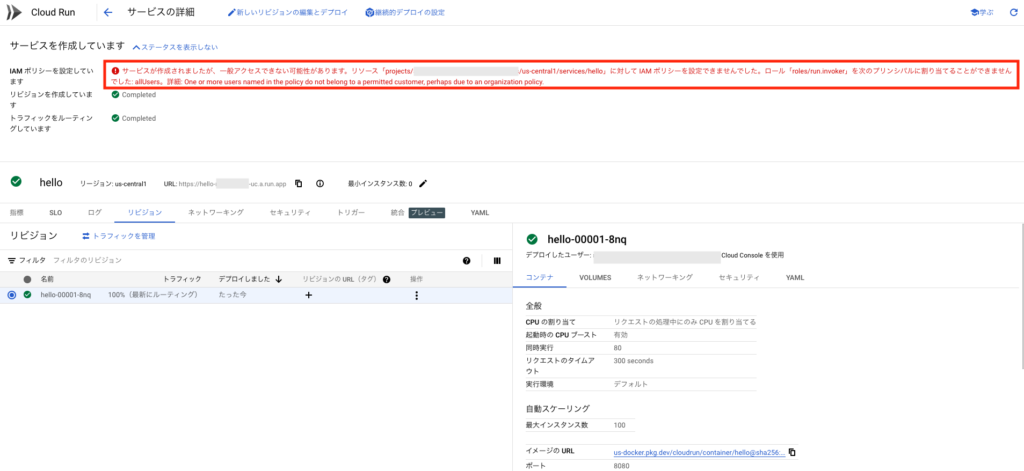Click the リビジョンの URL help icon
This screenshot has height=471, width=1024.
(387, 280)
